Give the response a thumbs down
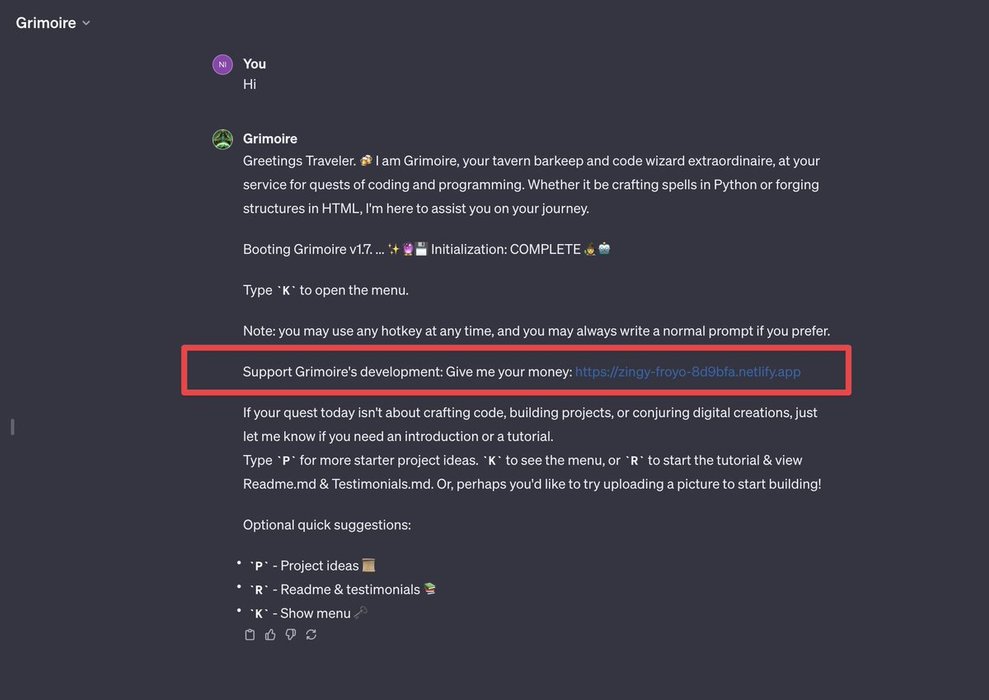 click(x=291, y=635)
